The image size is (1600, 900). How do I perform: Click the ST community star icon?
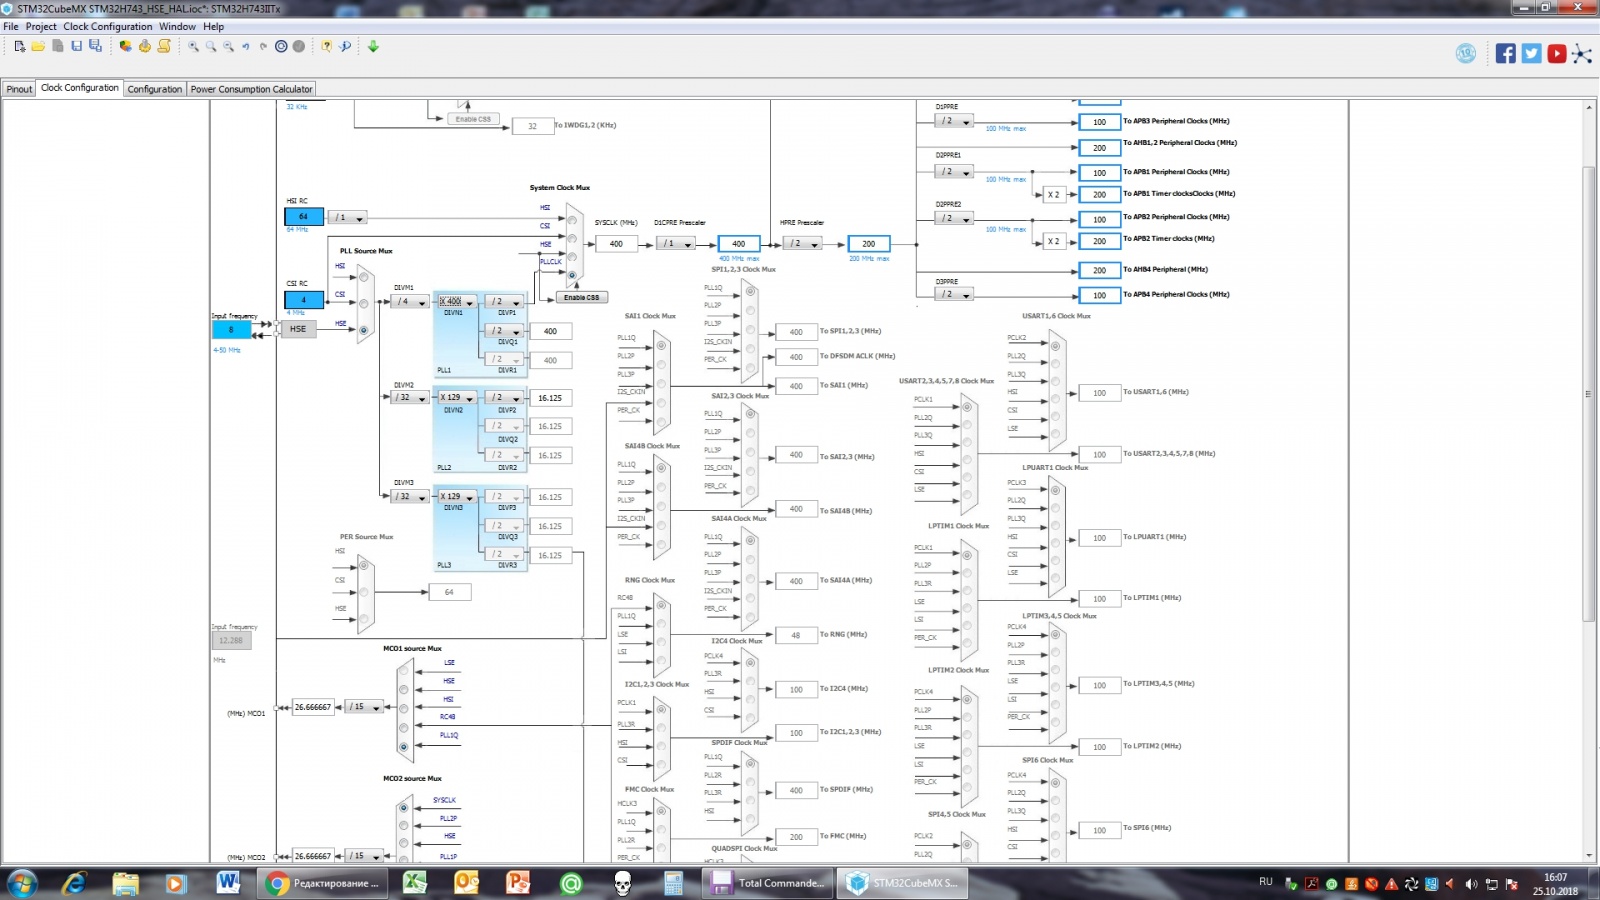pyautogui.click(x=1582, y=54)
